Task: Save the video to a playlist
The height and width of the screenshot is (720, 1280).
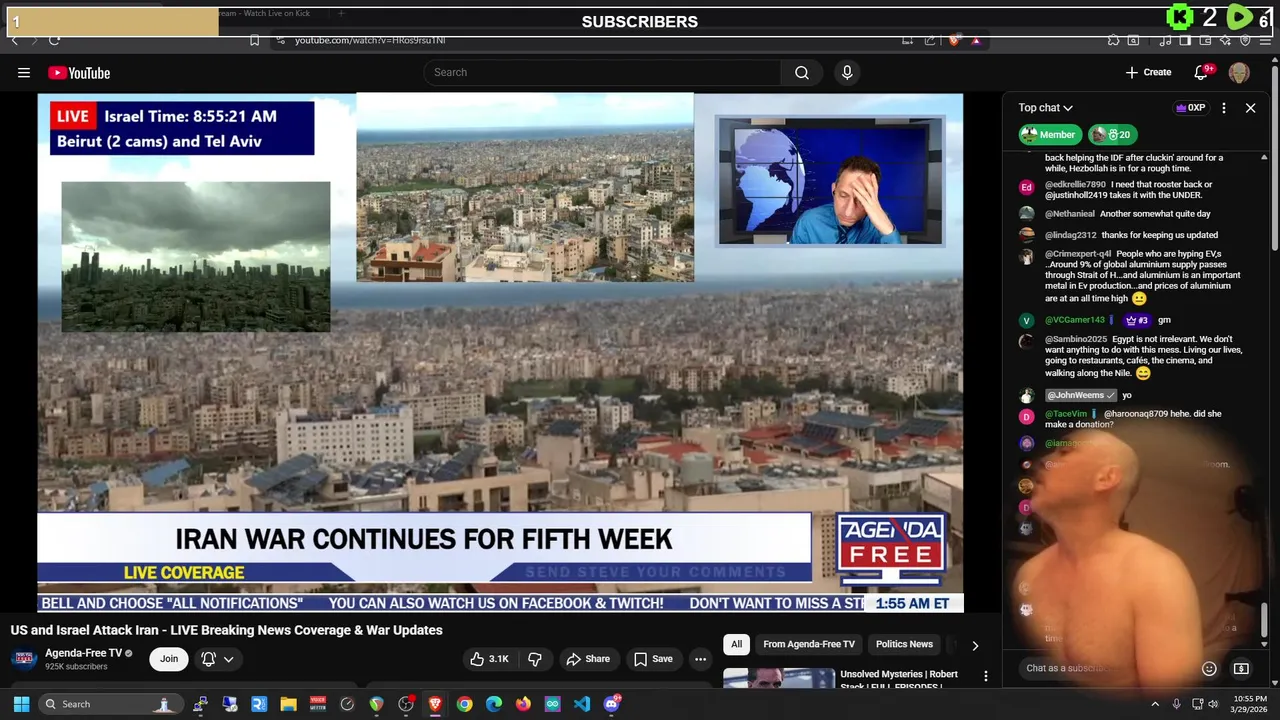Action: (652, 659)
